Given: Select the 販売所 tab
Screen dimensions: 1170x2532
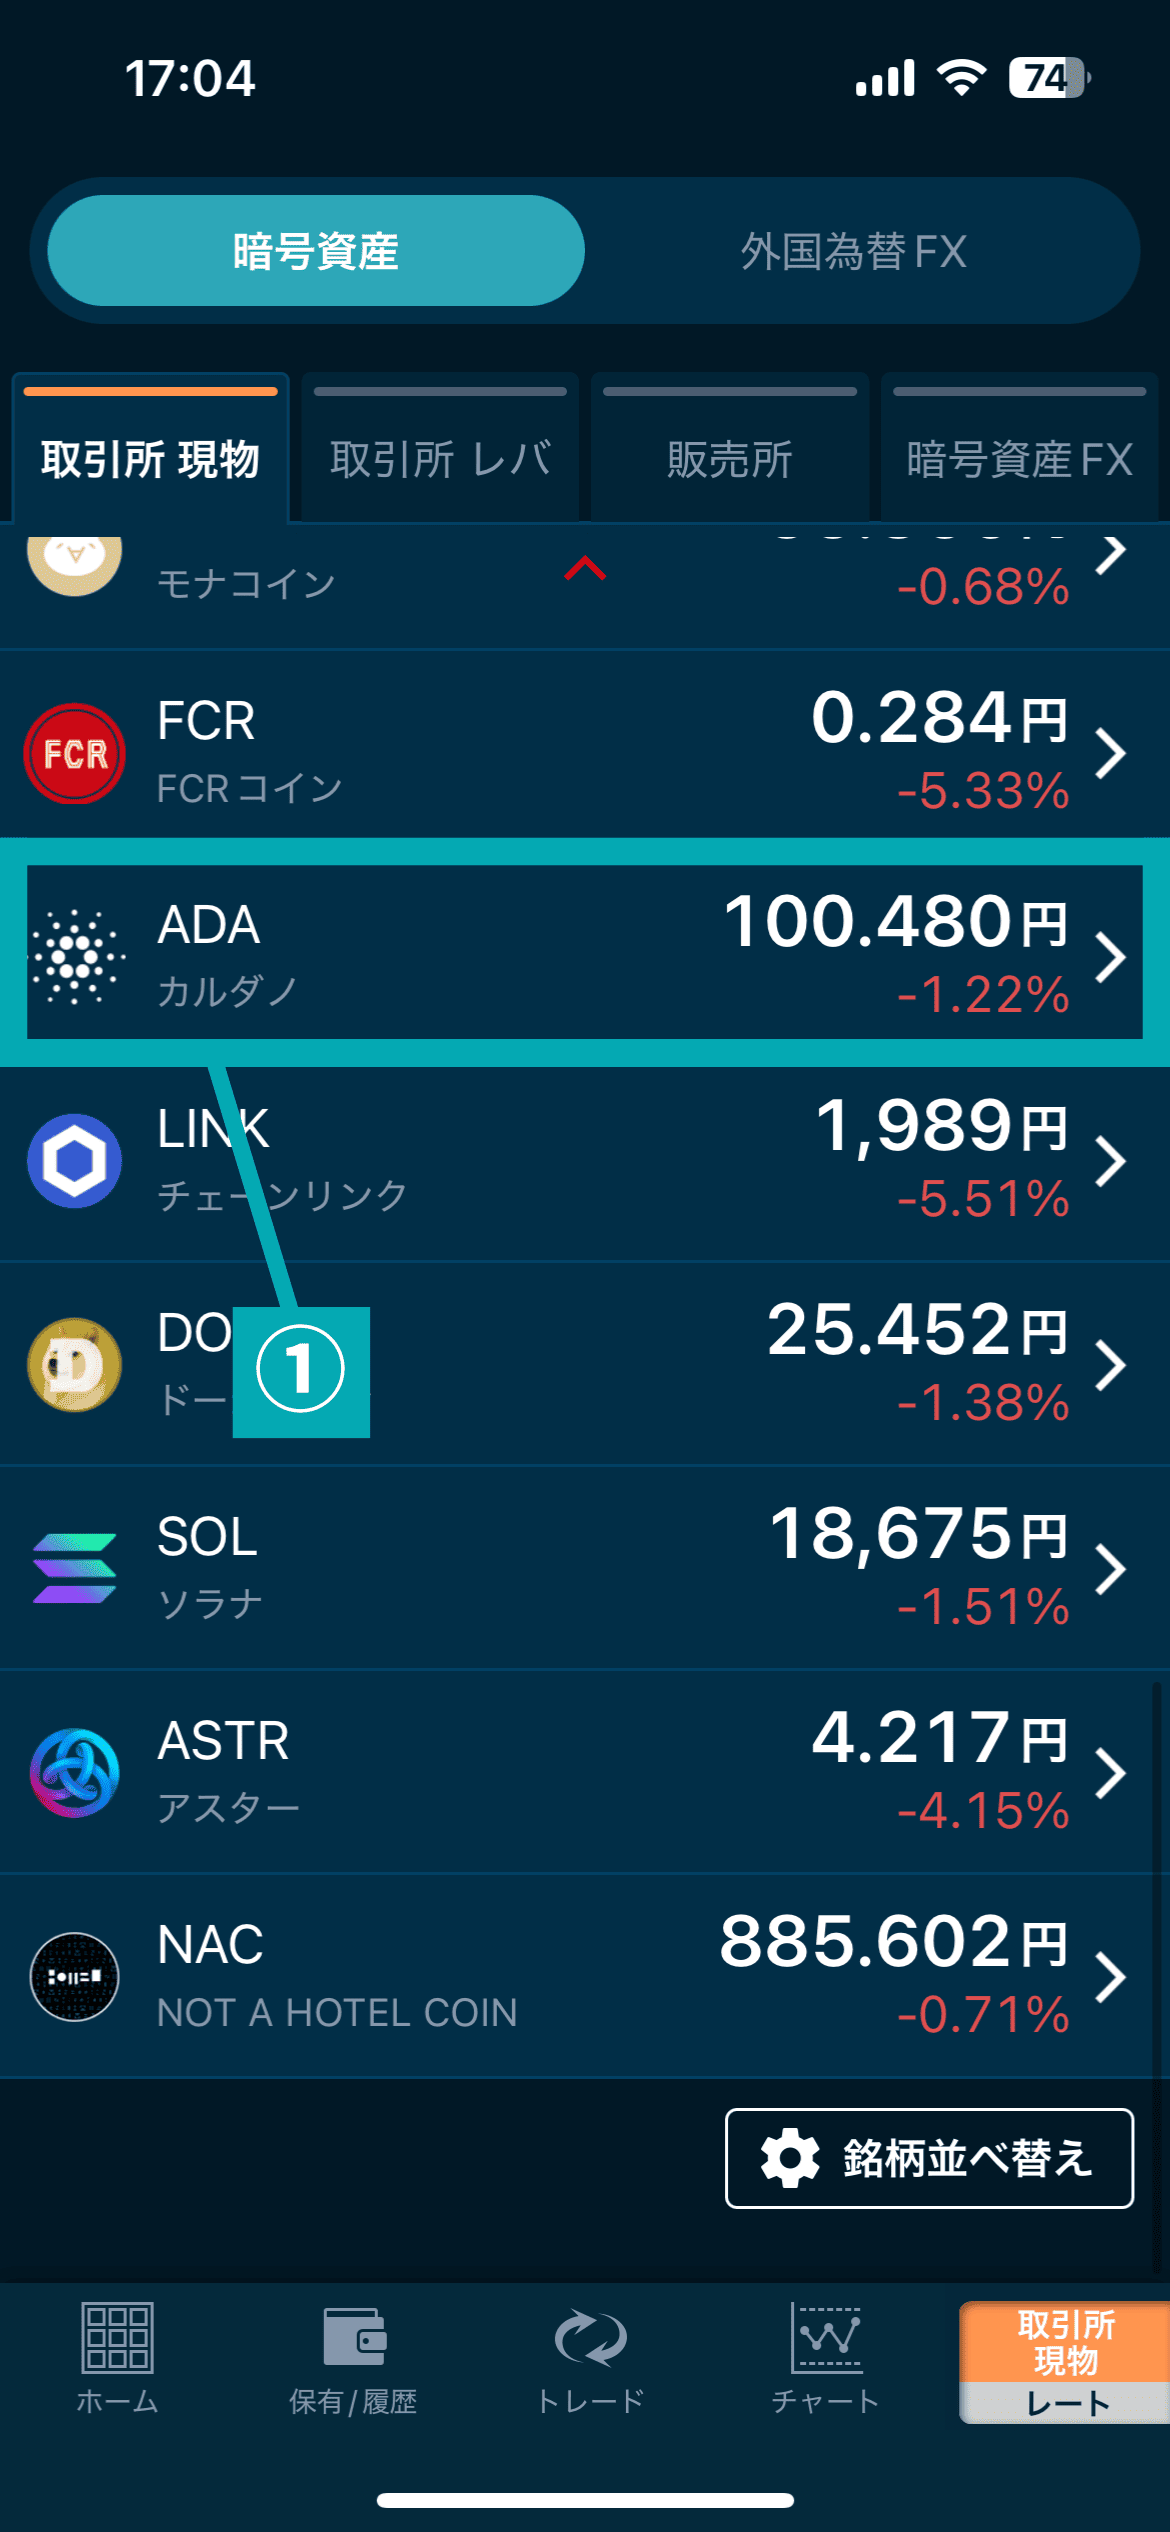Looking at the screenshot, I should (730, 458).
